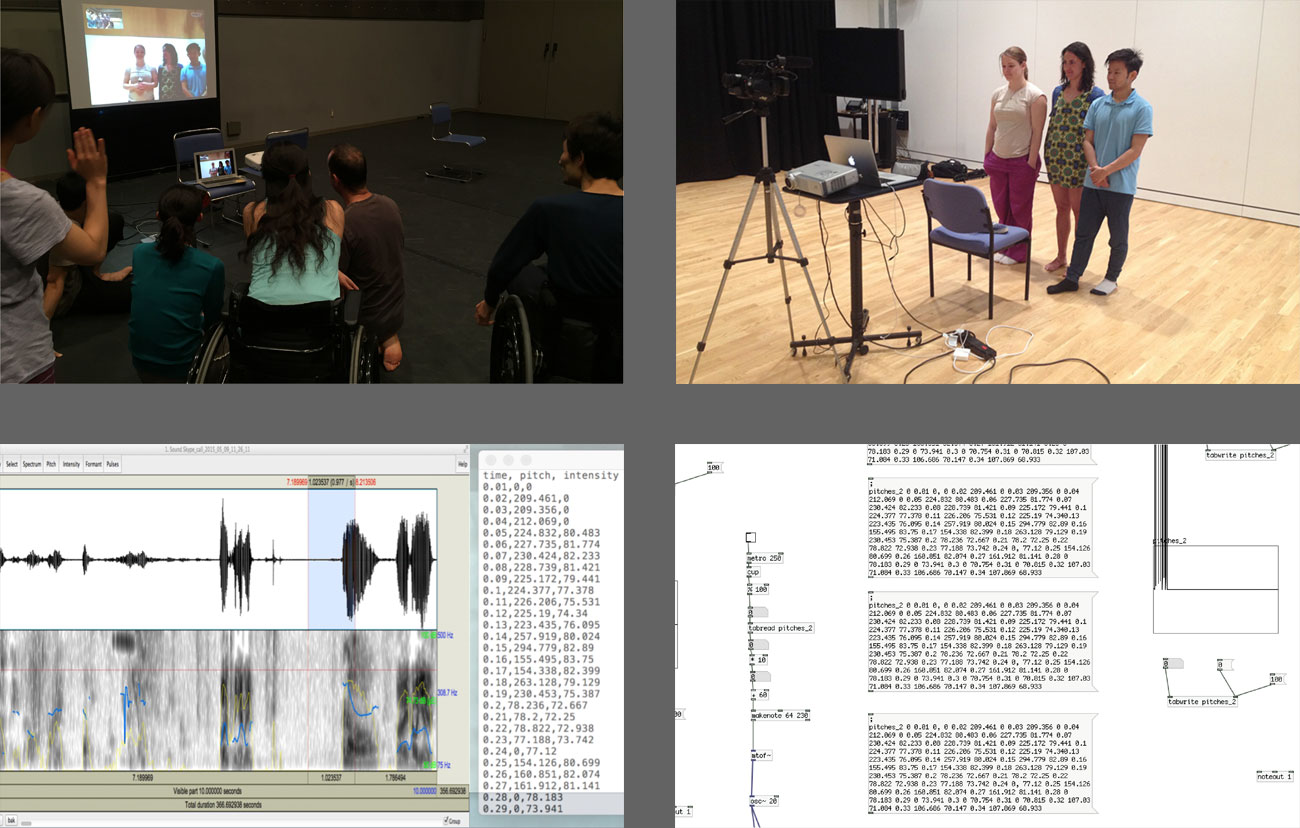Open the Formant menu in Praat editor
This screenshot has height=828, width=1300.
[x=93, y=464]
